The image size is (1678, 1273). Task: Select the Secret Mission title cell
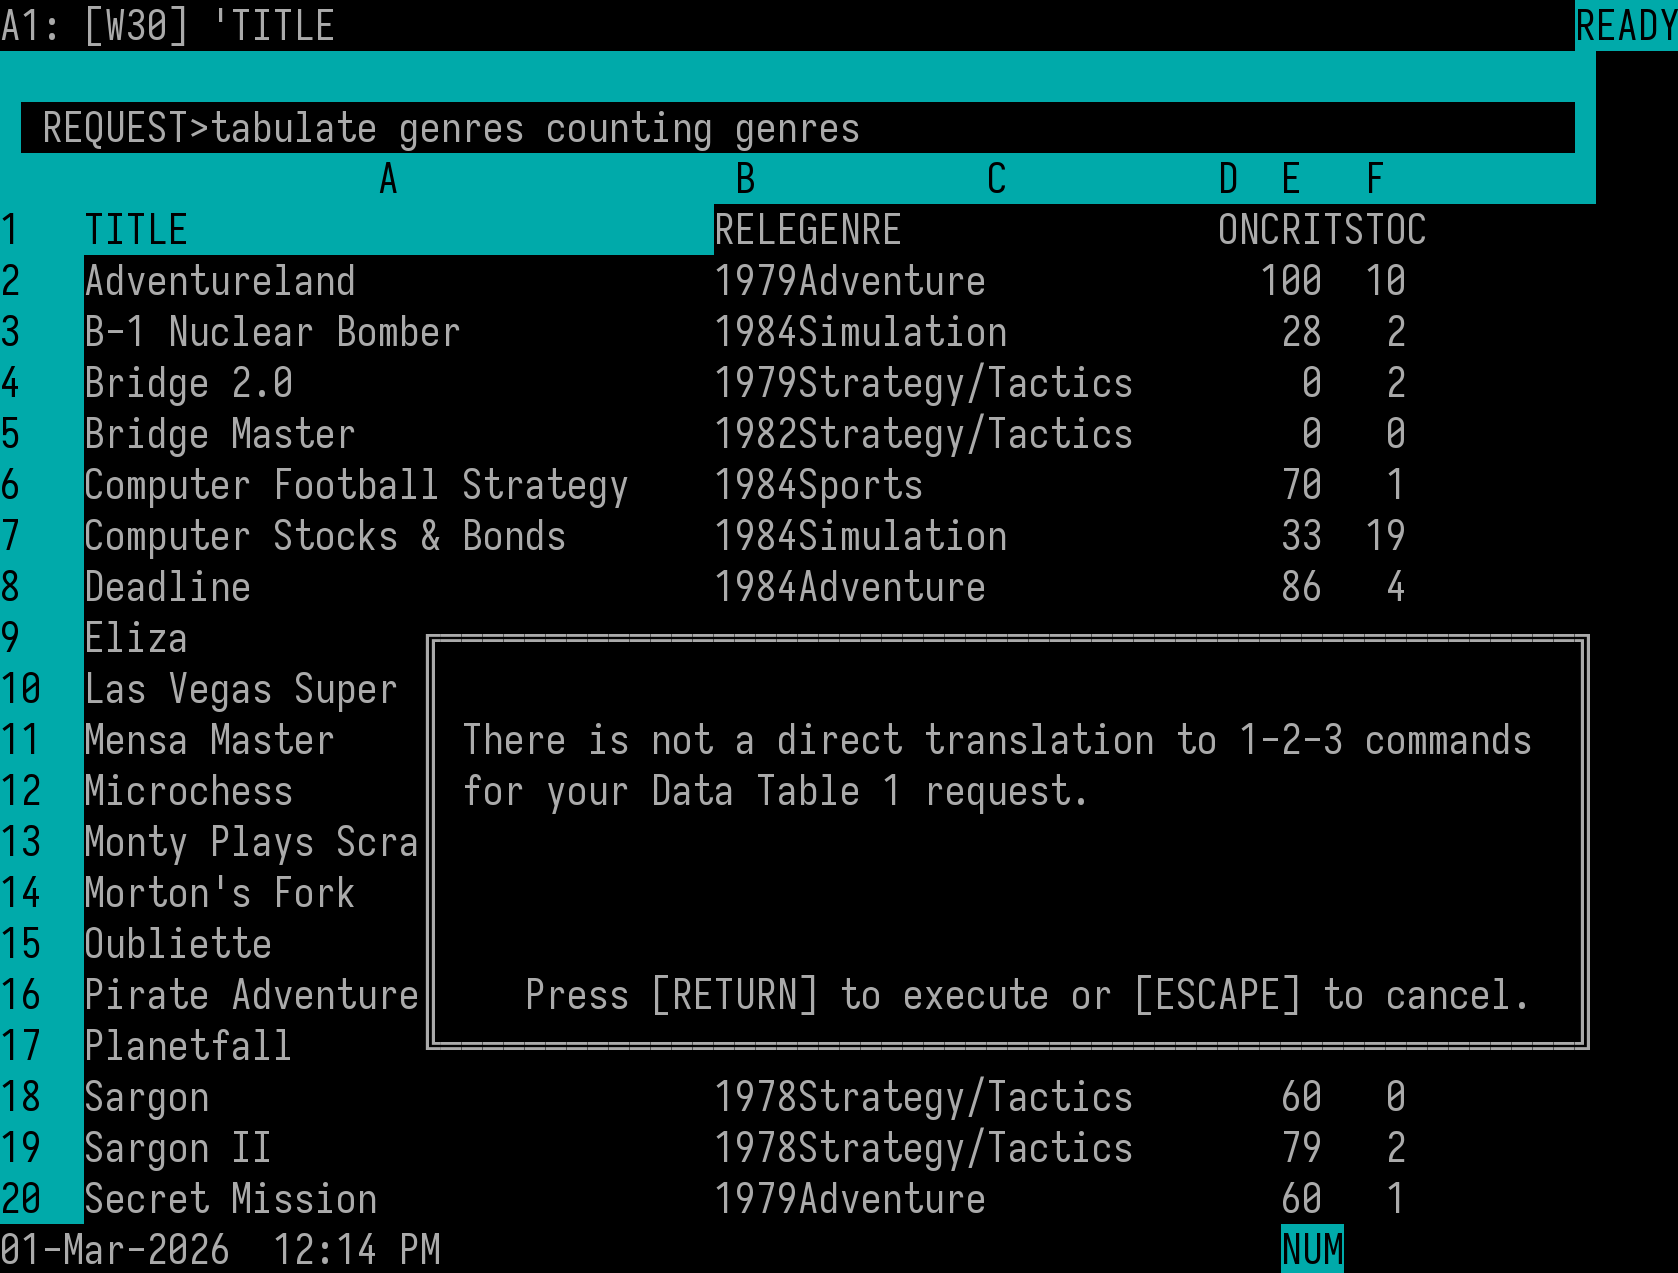tap(230, 1198)
